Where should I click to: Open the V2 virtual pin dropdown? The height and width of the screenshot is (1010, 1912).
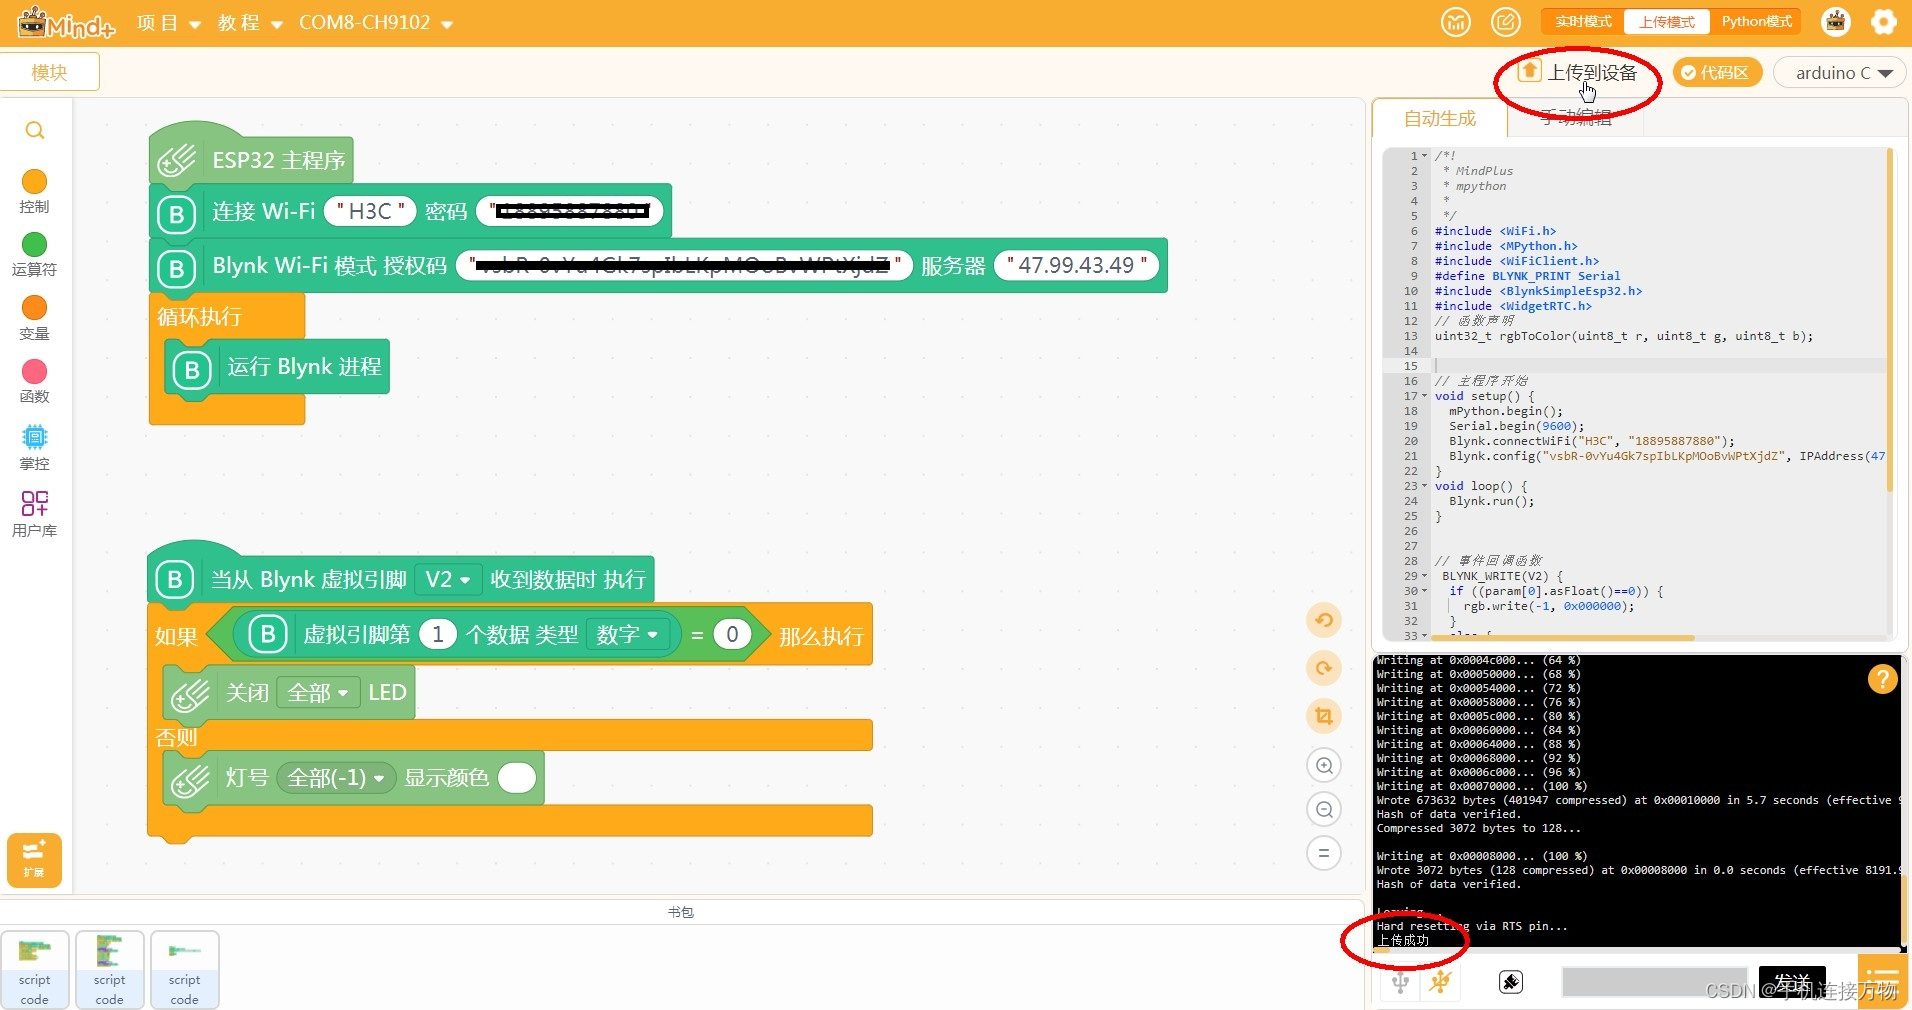coord(447,580)
